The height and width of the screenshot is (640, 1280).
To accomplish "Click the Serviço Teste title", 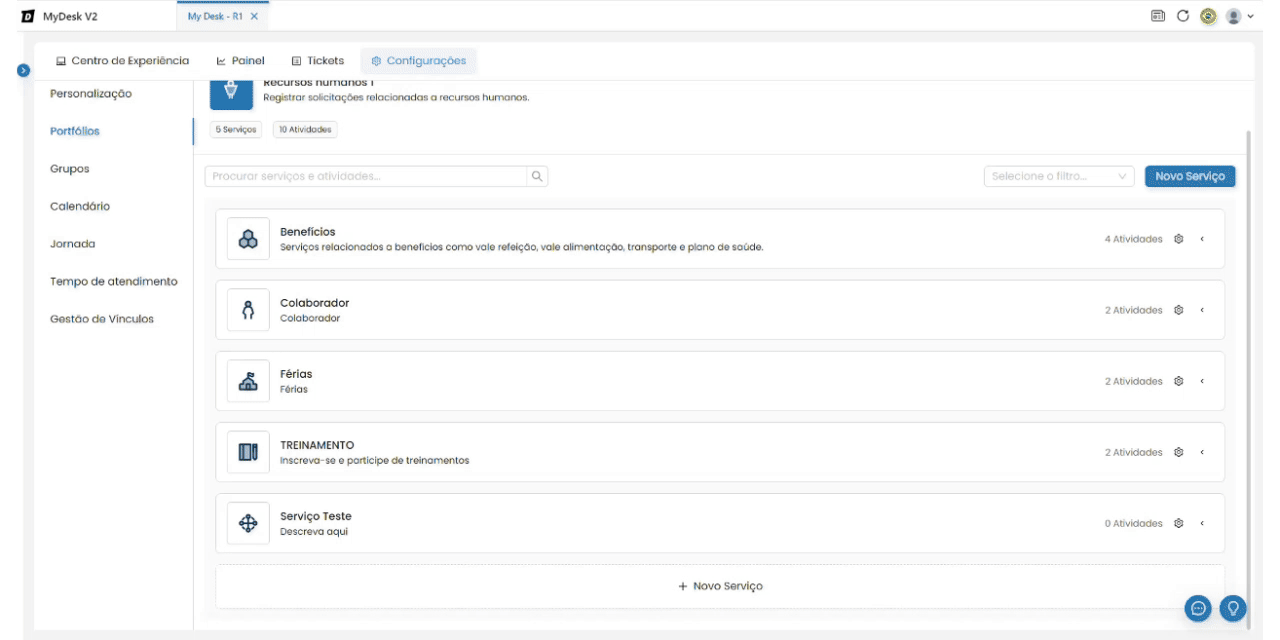I will click(x=316, y=516).
